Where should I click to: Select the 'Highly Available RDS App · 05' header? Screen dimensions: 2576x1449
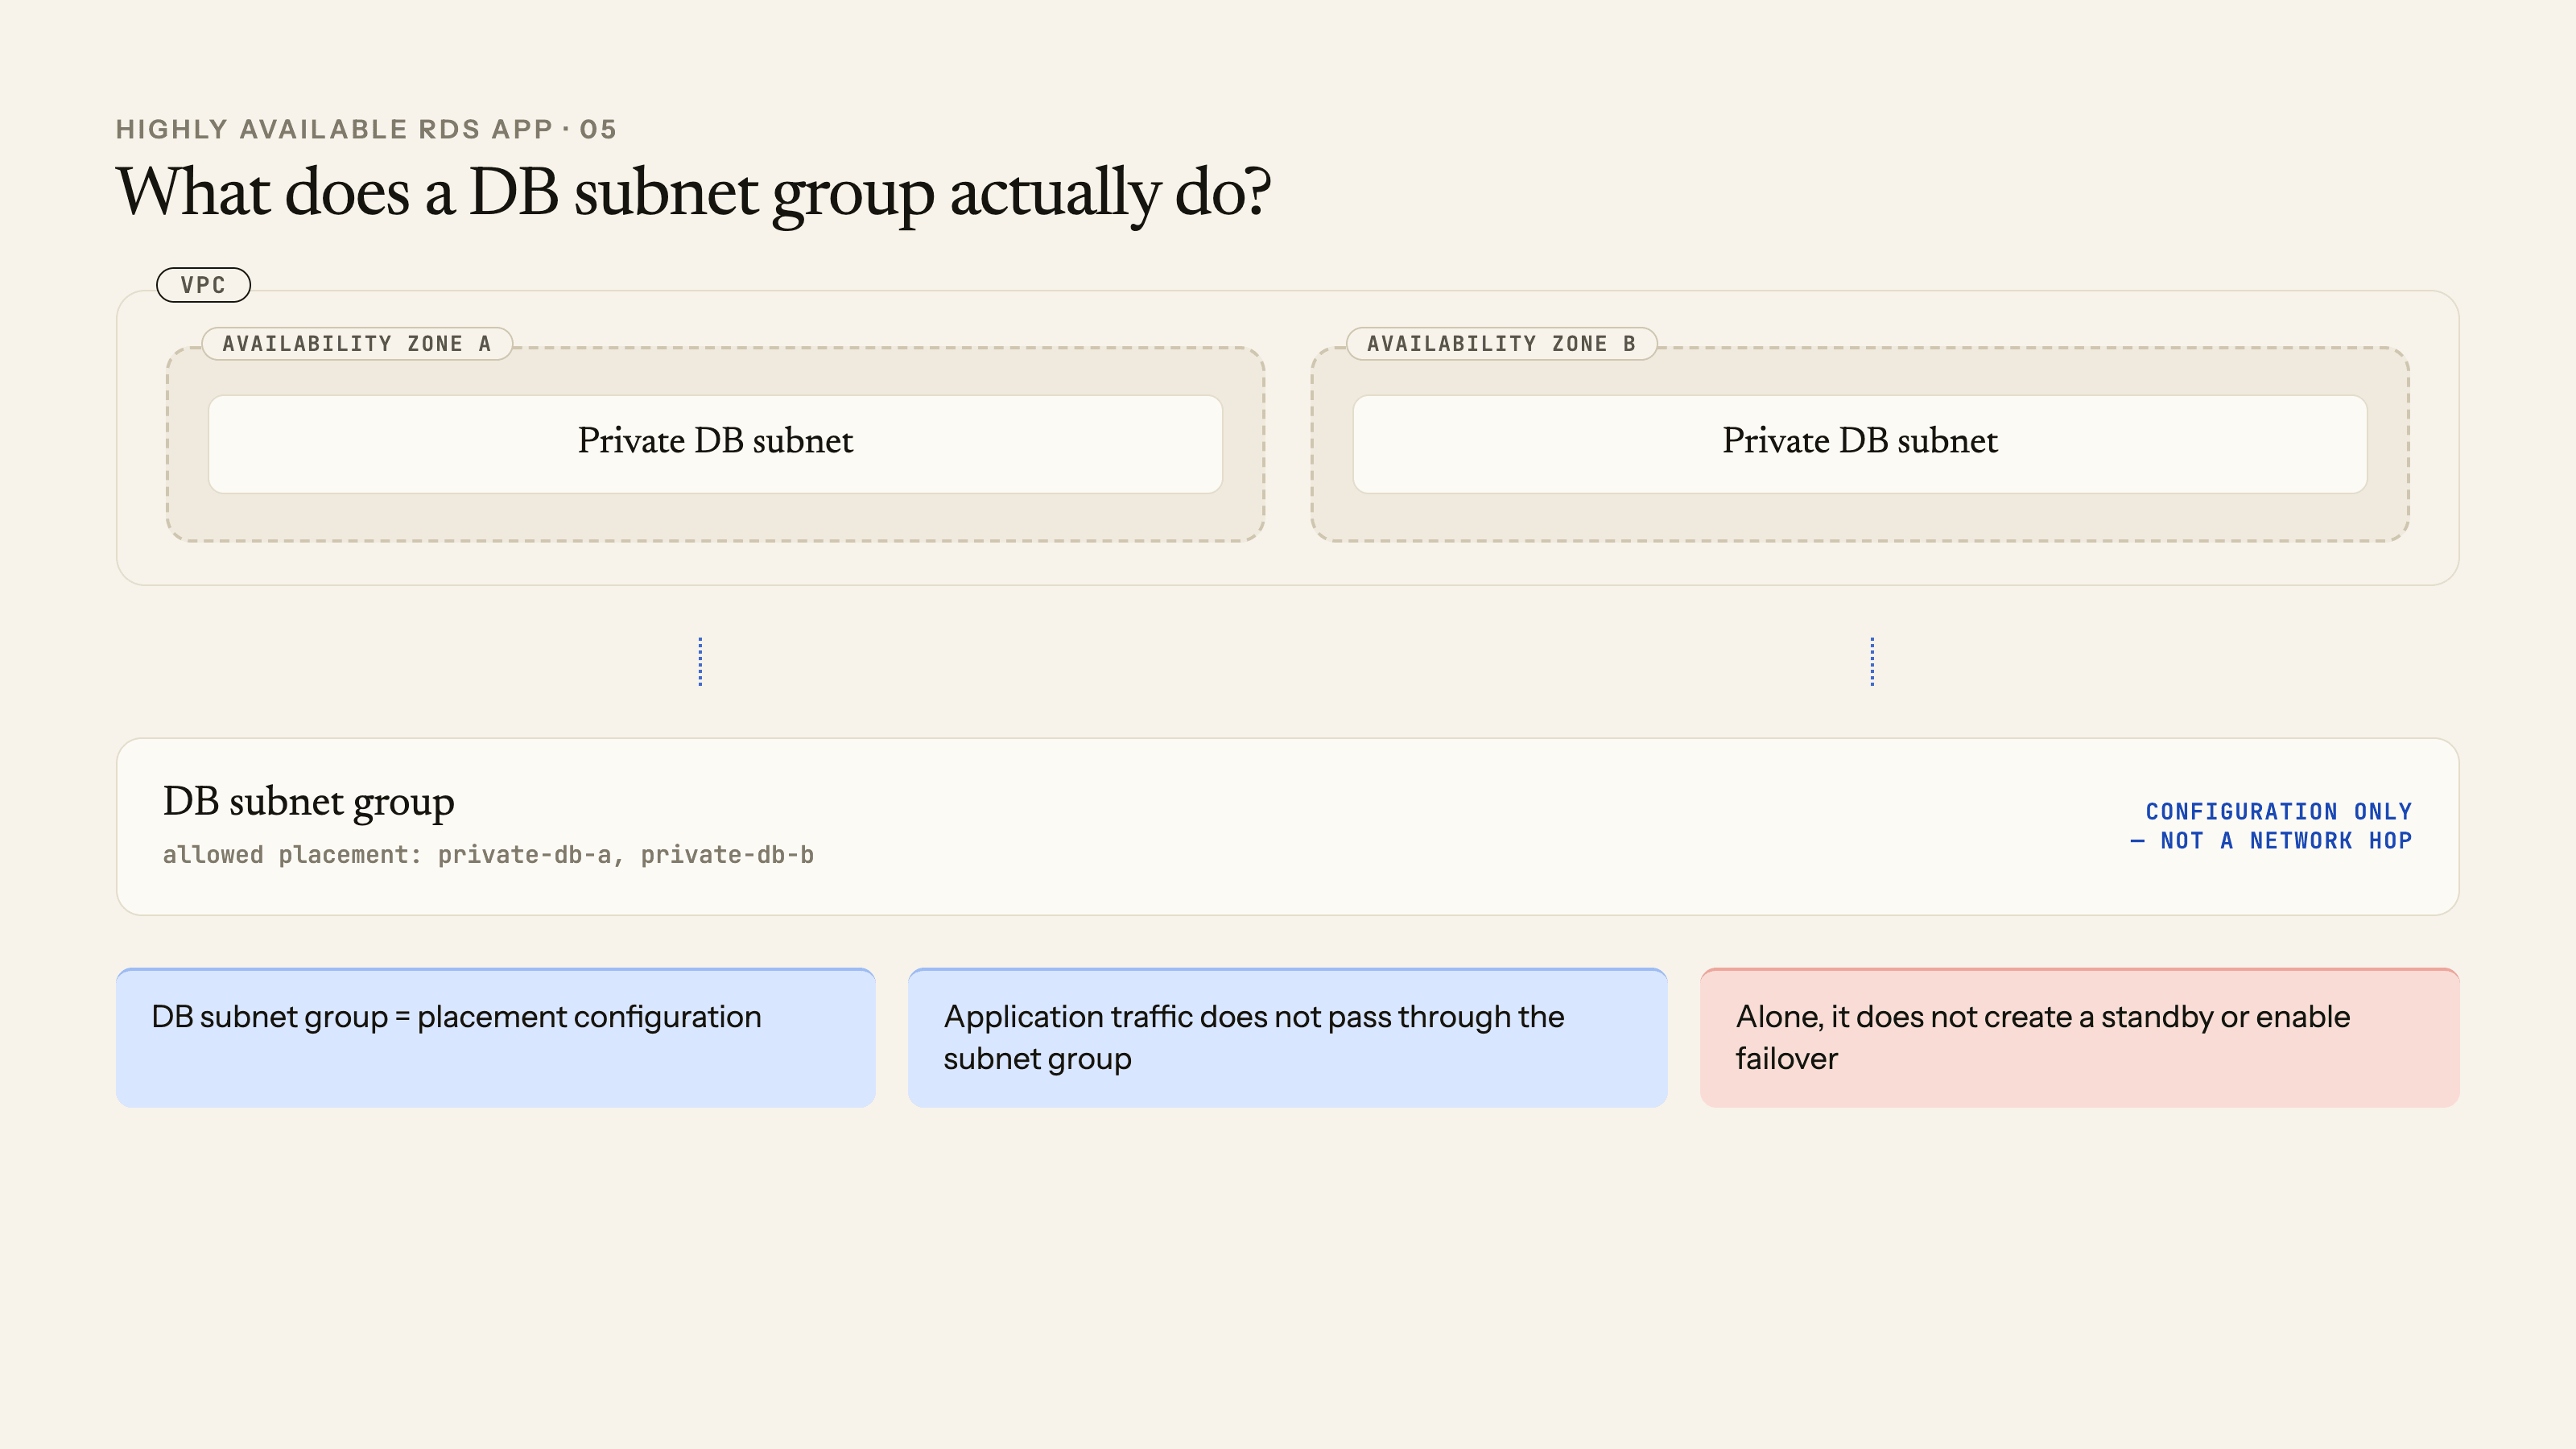click(366, 129)
